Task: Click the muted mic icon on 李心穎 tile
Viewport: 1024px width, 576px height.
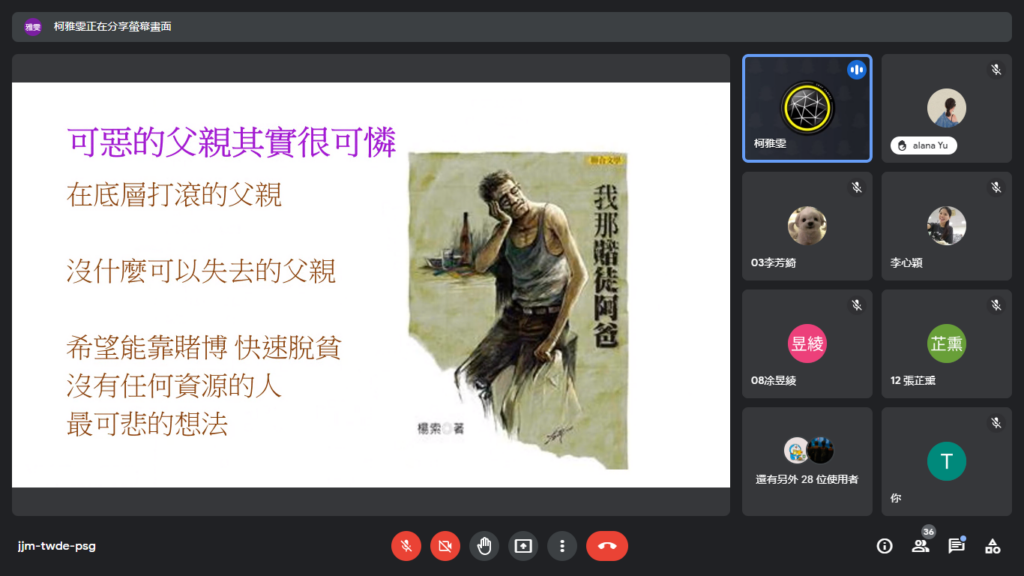Action: (996, 187)
